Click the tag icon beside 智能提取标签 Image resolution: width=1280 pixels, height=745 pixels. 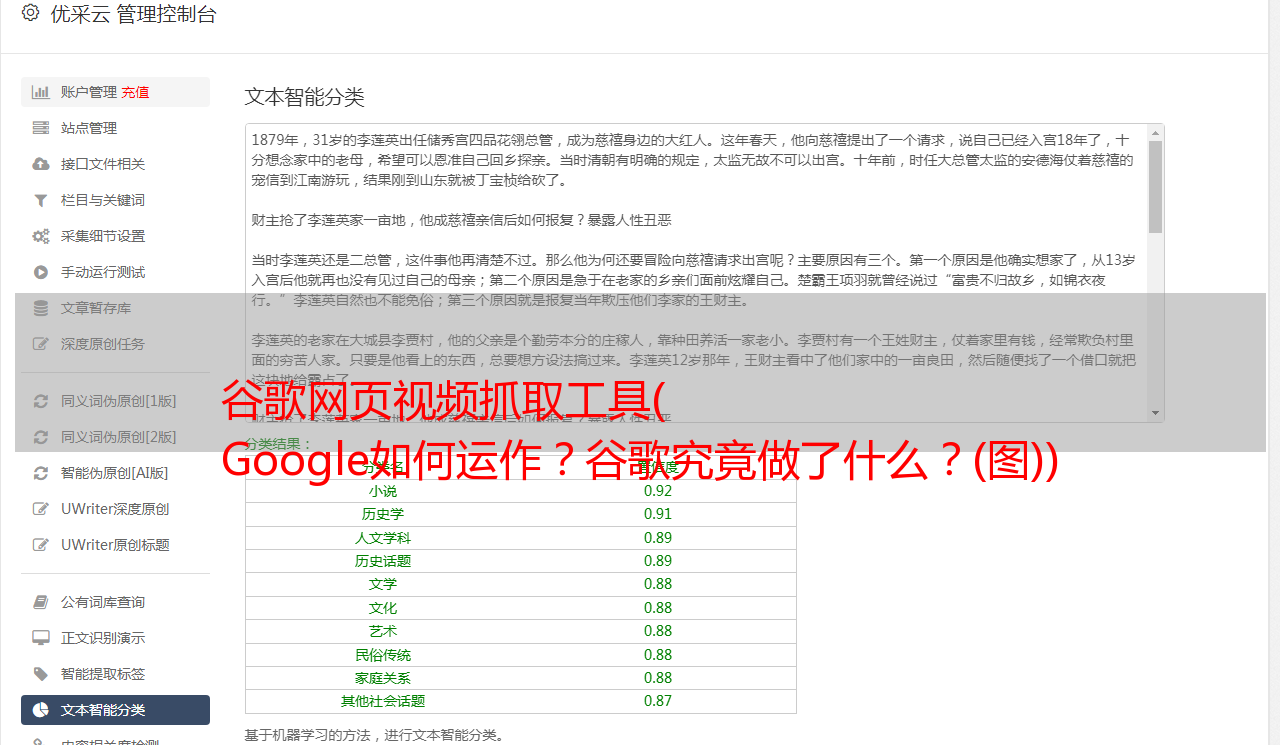tap(41, 674)
